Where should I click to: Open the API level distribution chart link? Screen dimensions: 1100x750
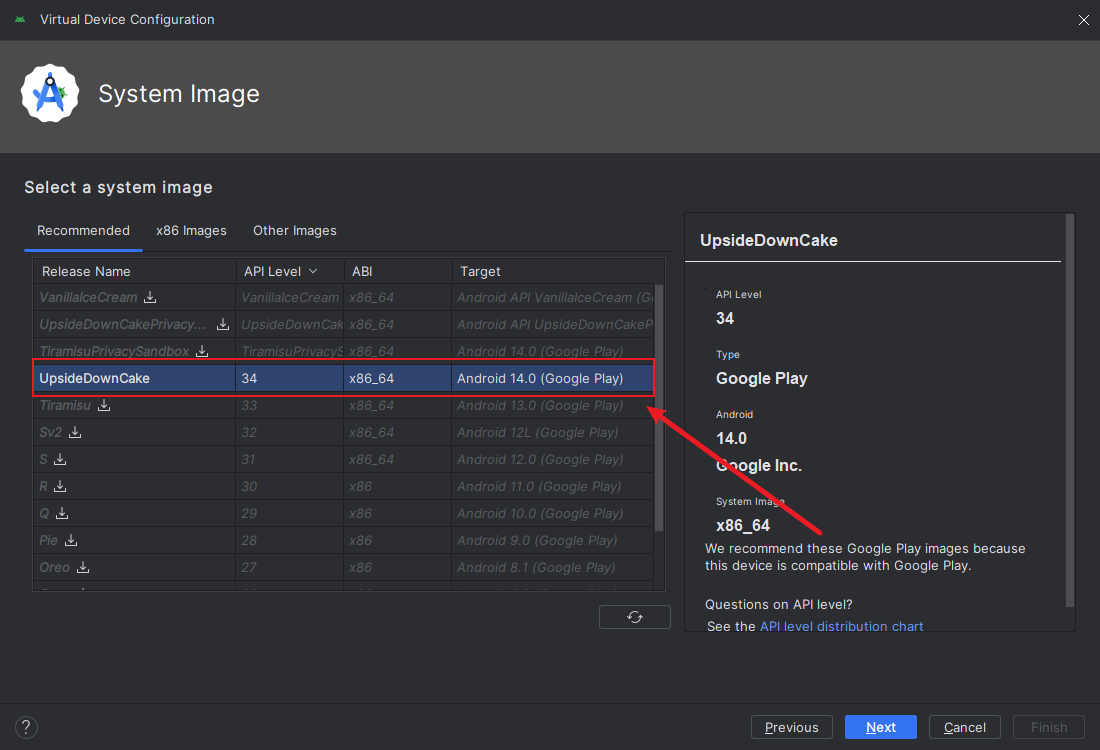[x=841, y=626]
